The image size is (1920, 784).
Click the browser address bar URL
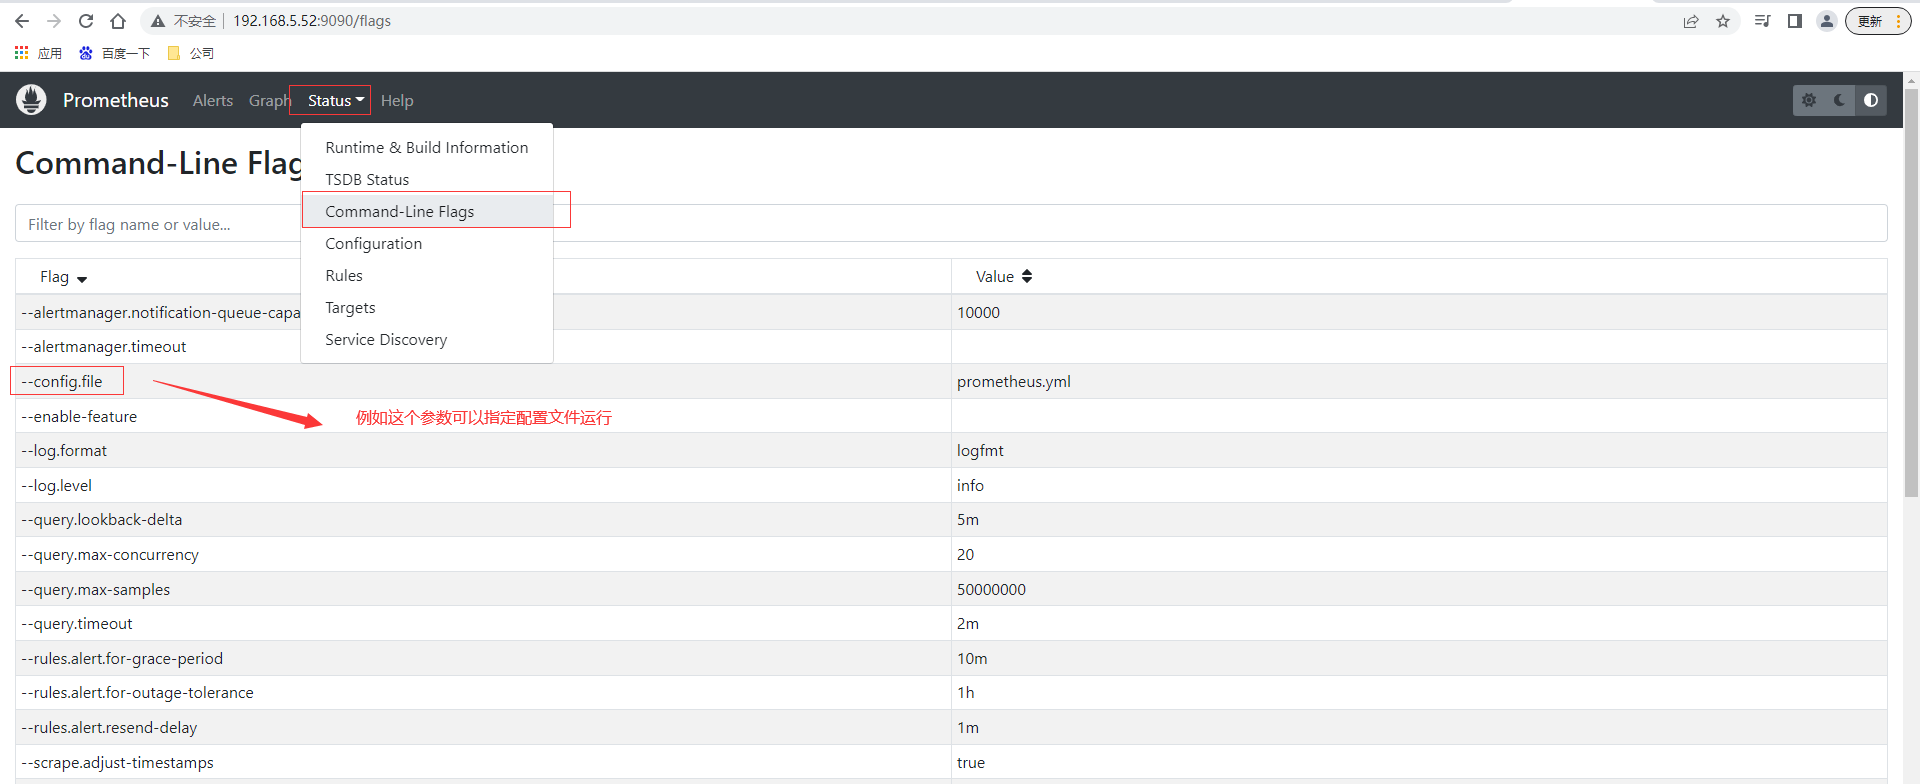(x=312, y=21)
